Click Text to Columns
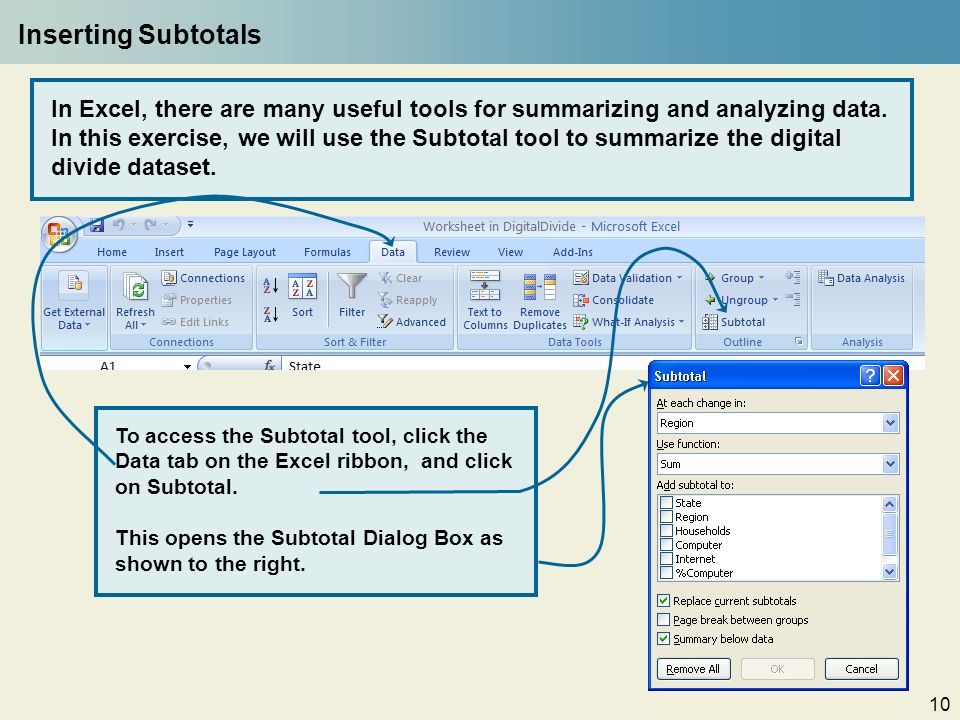Viewport: 960px width, 720px height. coord(485,301)
